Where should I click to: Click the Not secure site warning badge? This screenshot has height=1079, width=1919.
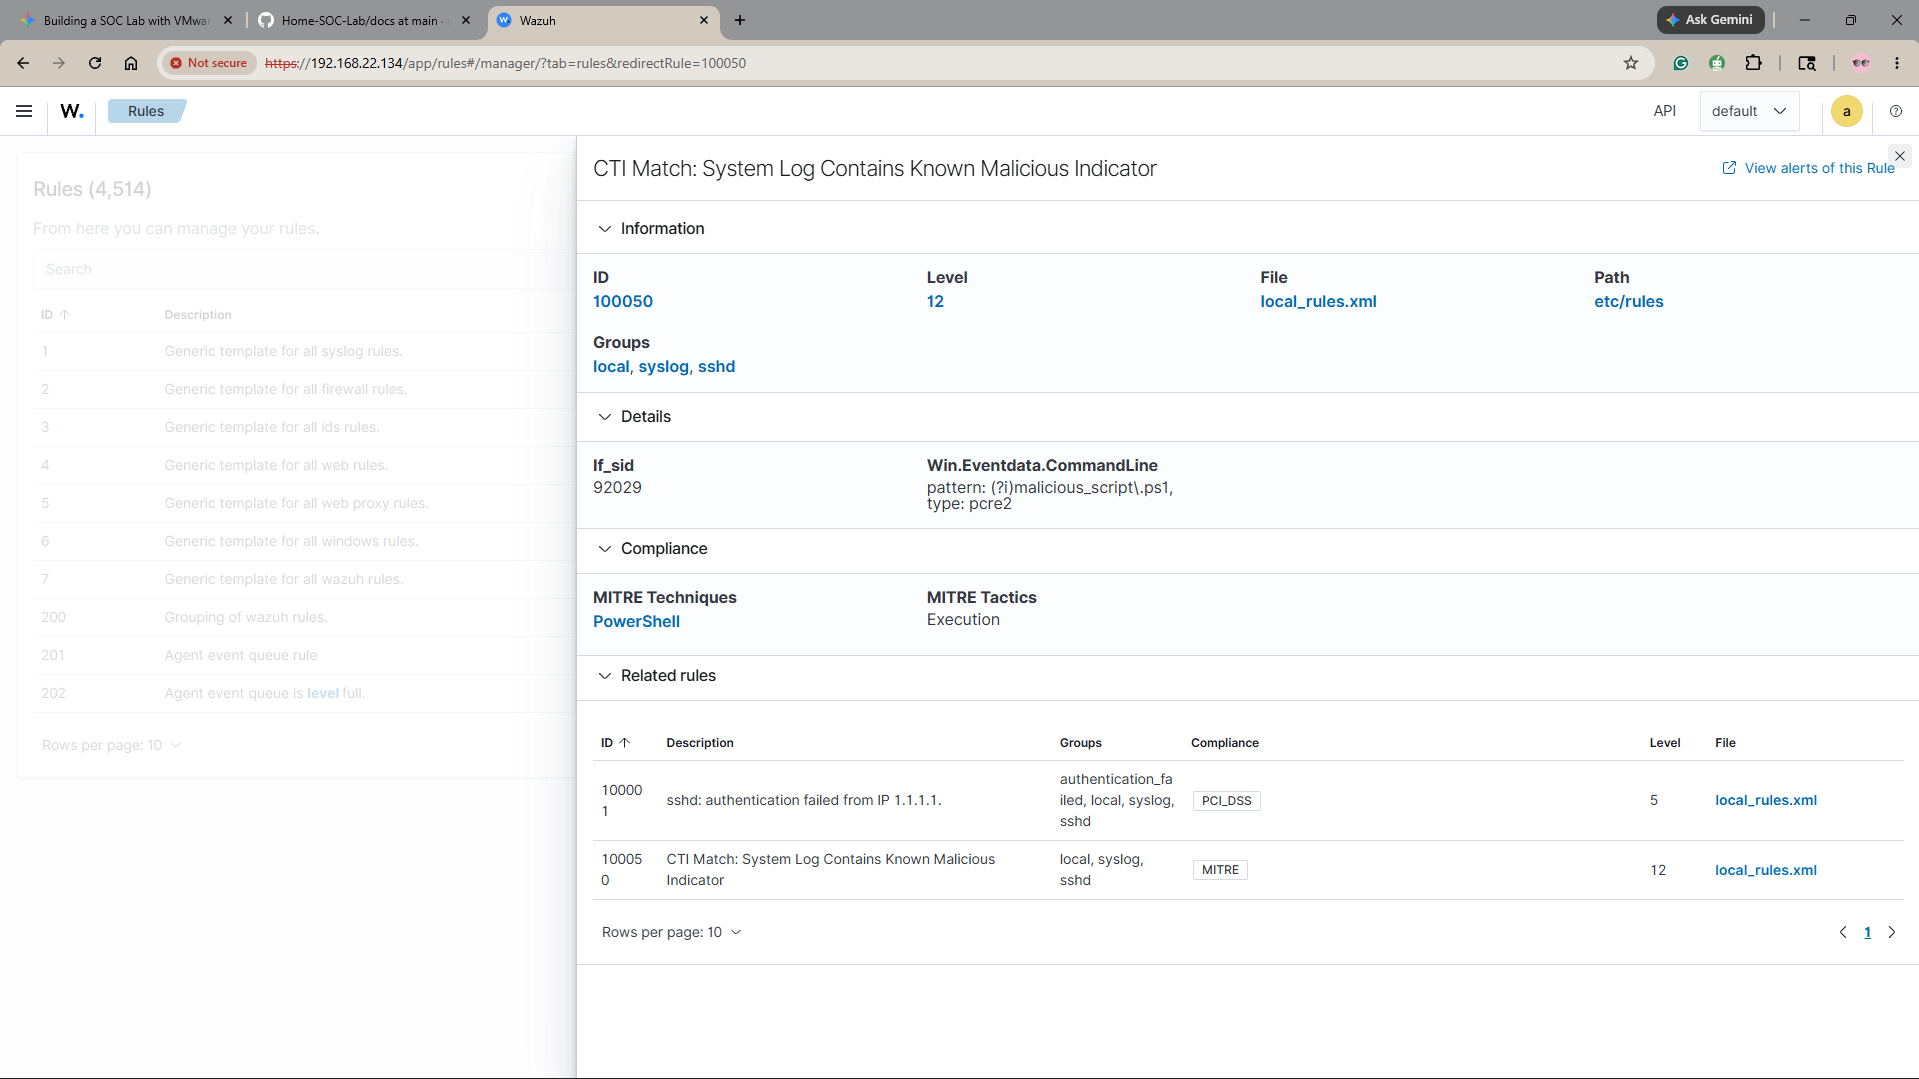click(x=209, y=63)
